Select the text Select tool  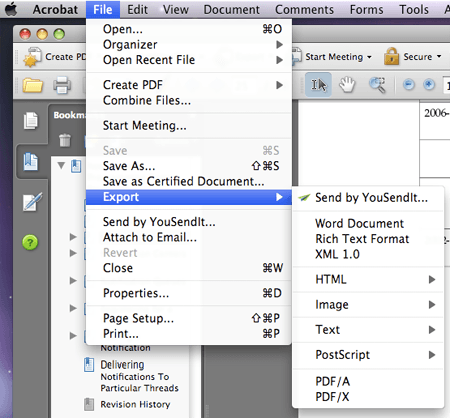coord(318,85)
